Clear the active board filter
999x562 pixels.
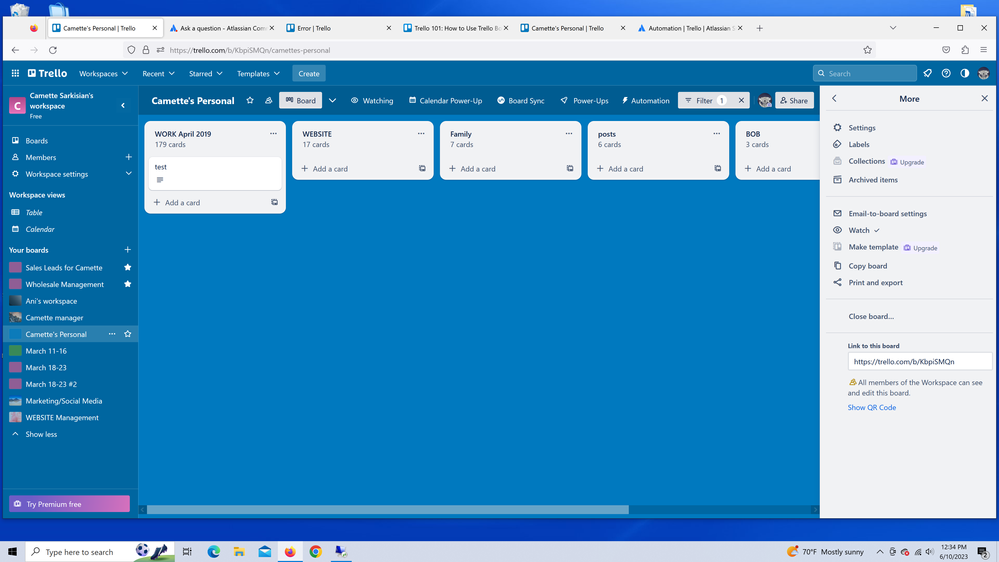tap(741, 101)
